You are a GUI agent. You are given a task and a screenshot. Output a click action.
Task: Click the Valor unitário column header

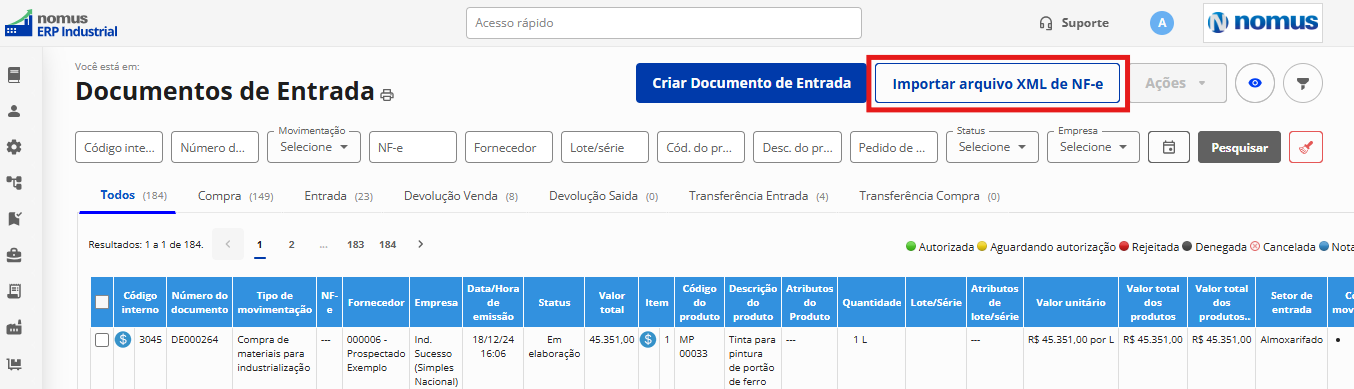[x=1070, y=302]
